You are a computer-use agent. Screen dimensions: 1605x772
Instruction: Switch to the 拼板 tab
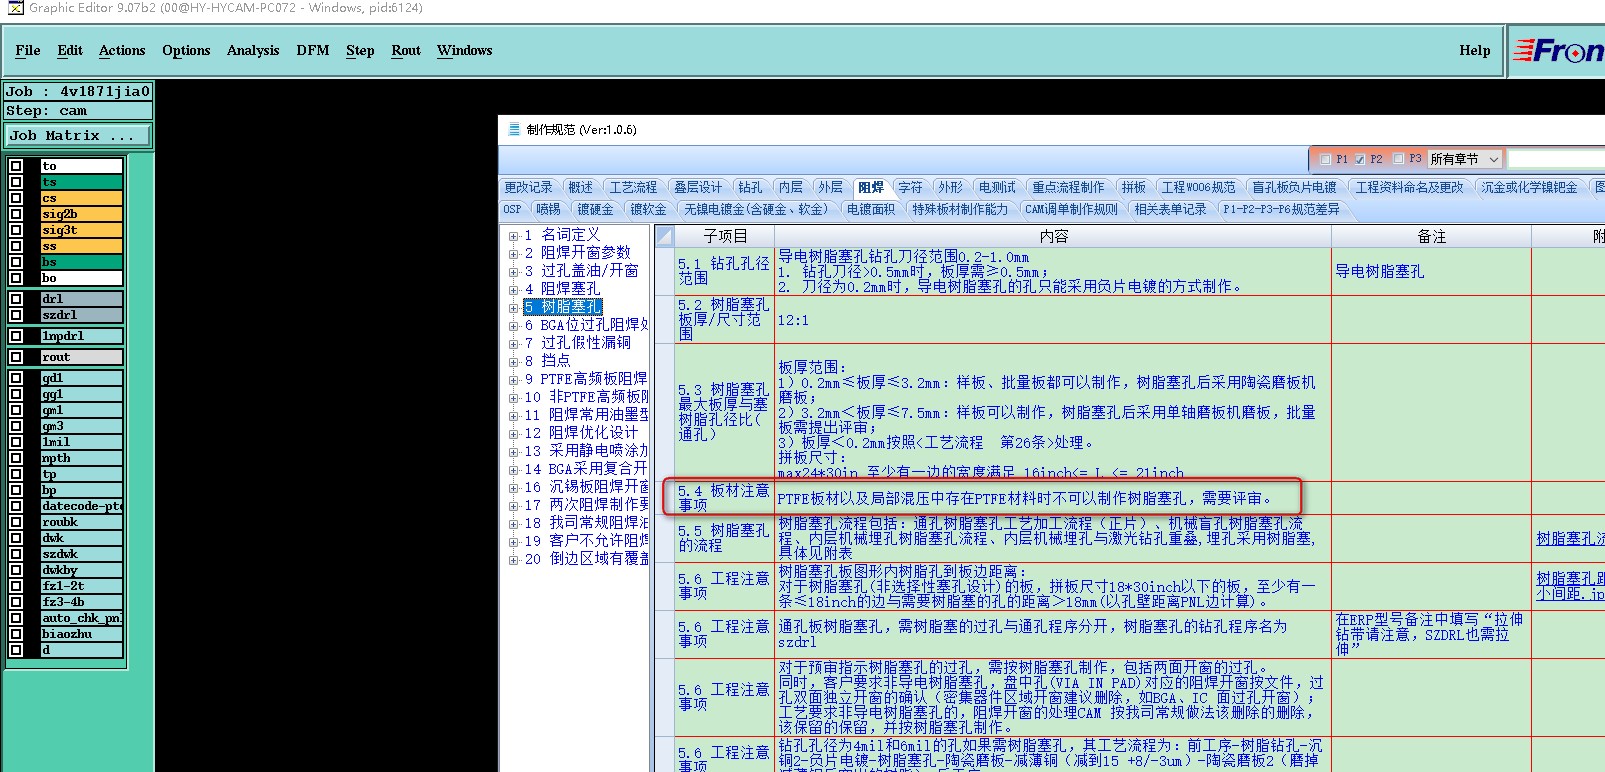pos(1133,187)
